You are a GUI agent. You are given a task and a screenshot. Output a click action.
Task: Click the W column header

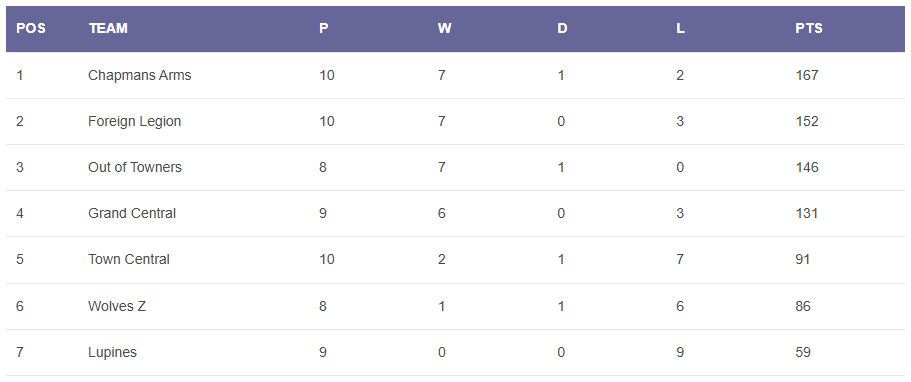(x=444, y=28)
